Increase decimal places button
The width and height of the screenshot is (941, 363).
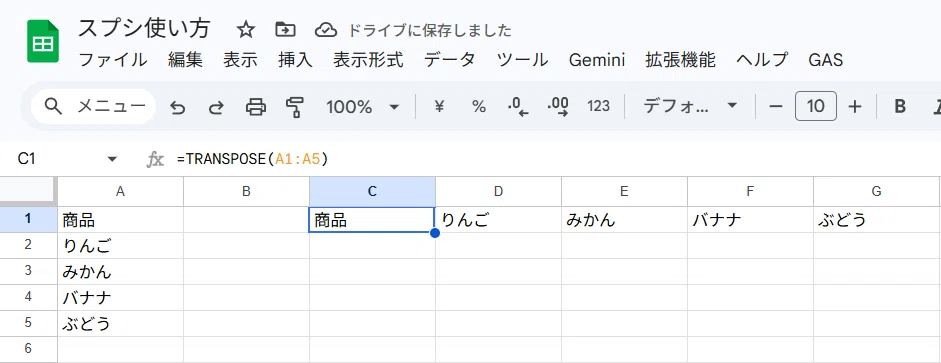(x=558, y=107)
